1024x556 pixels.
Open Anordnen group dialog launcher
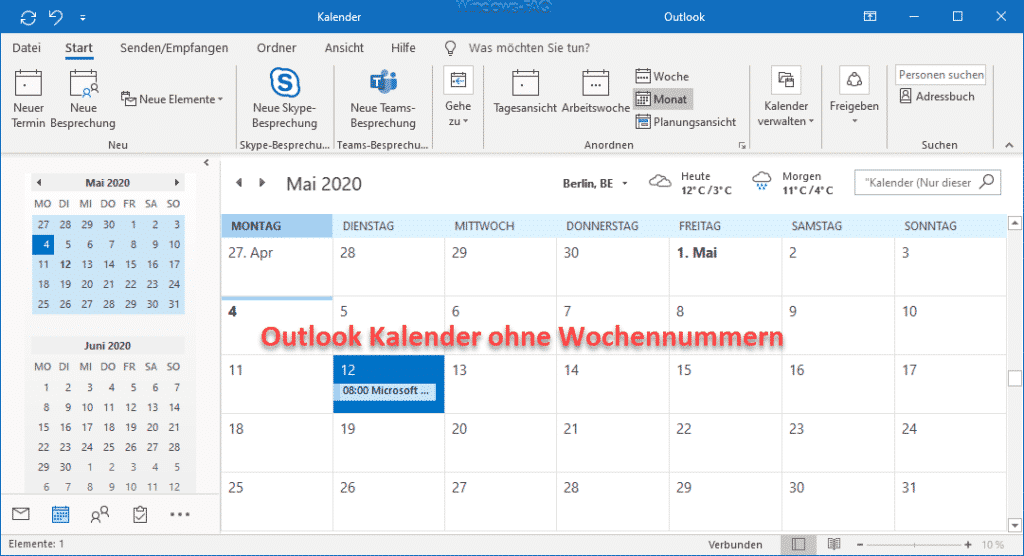tap(743, 146)
